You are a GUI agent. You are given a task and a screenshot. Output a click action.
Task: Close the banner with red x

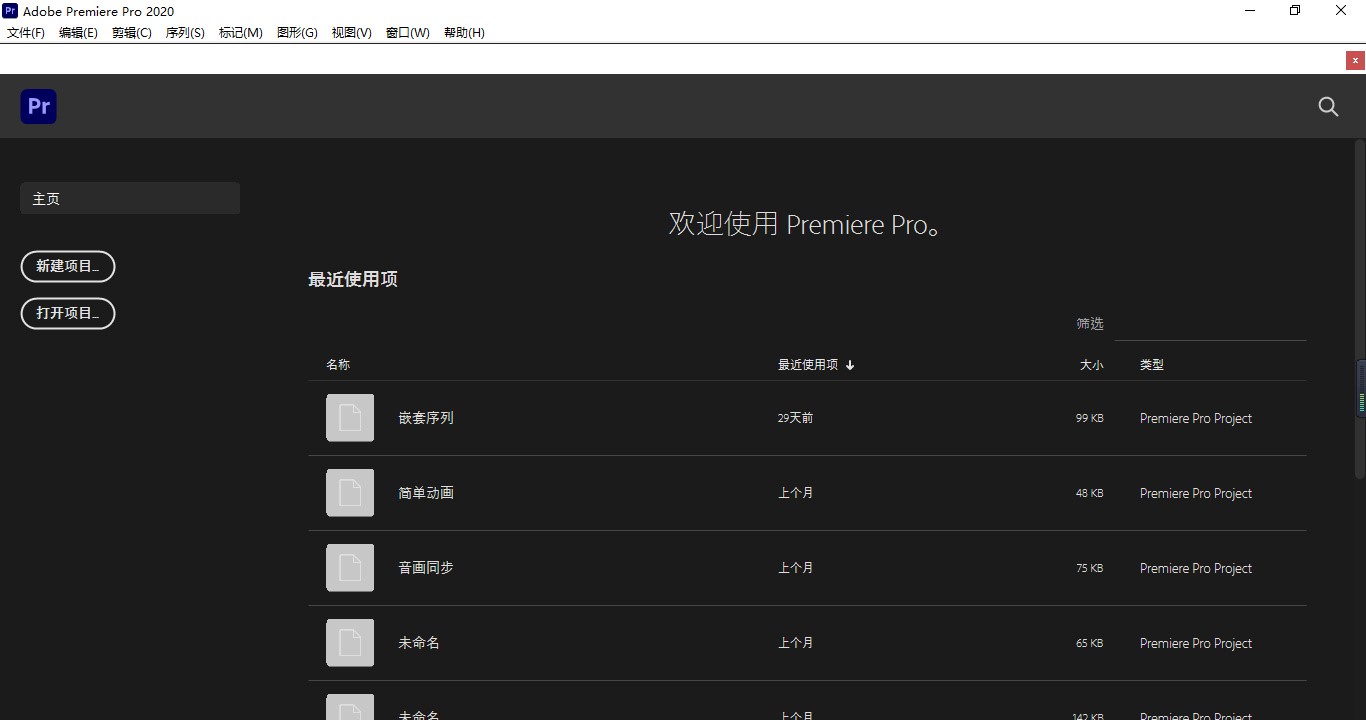click(1355, 60)
